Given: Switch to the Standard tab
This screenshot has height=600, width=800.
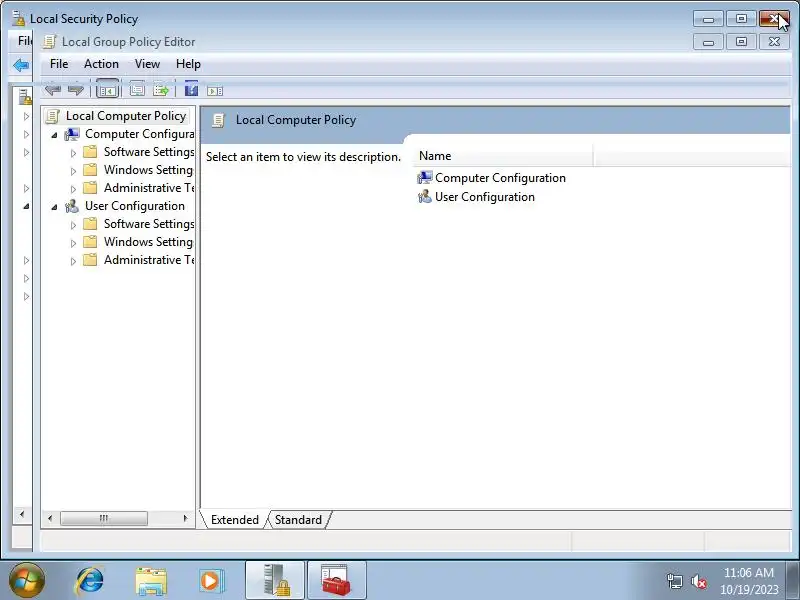Looking at the screenshot, I should click(x=298, y=520).
